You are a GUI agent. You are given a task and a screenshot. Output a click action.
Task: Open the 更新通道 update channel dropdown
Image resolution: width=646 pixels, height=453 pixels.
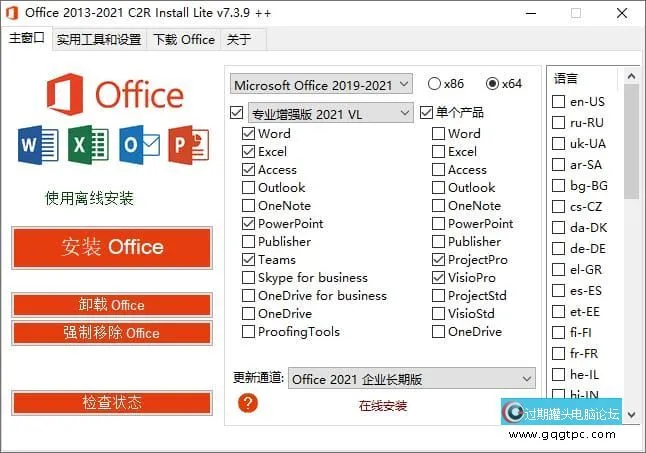click(x=412, y=379)
